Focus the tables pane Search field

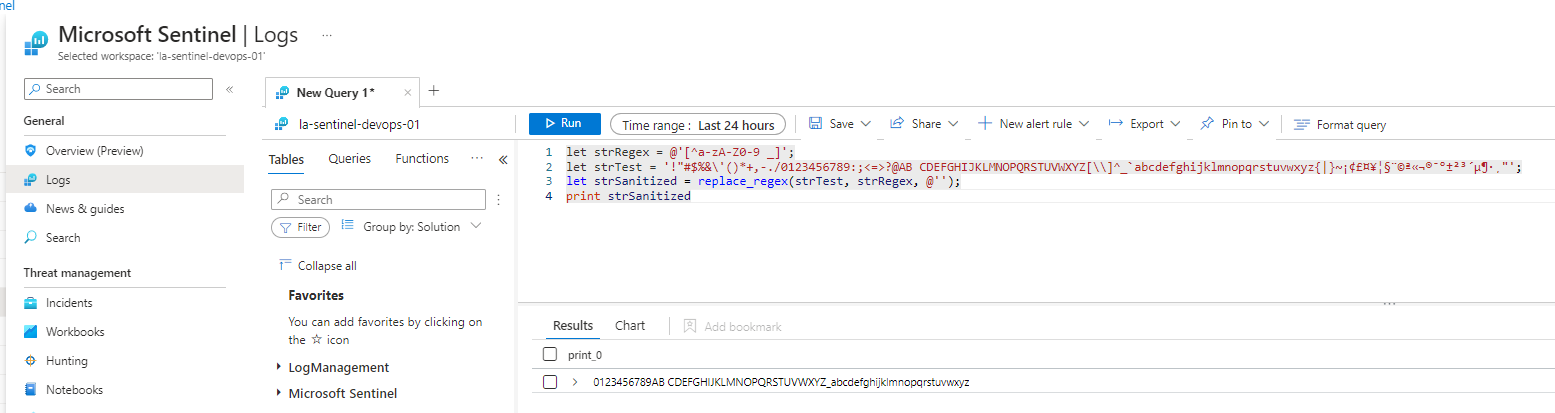tap(378, 200)
